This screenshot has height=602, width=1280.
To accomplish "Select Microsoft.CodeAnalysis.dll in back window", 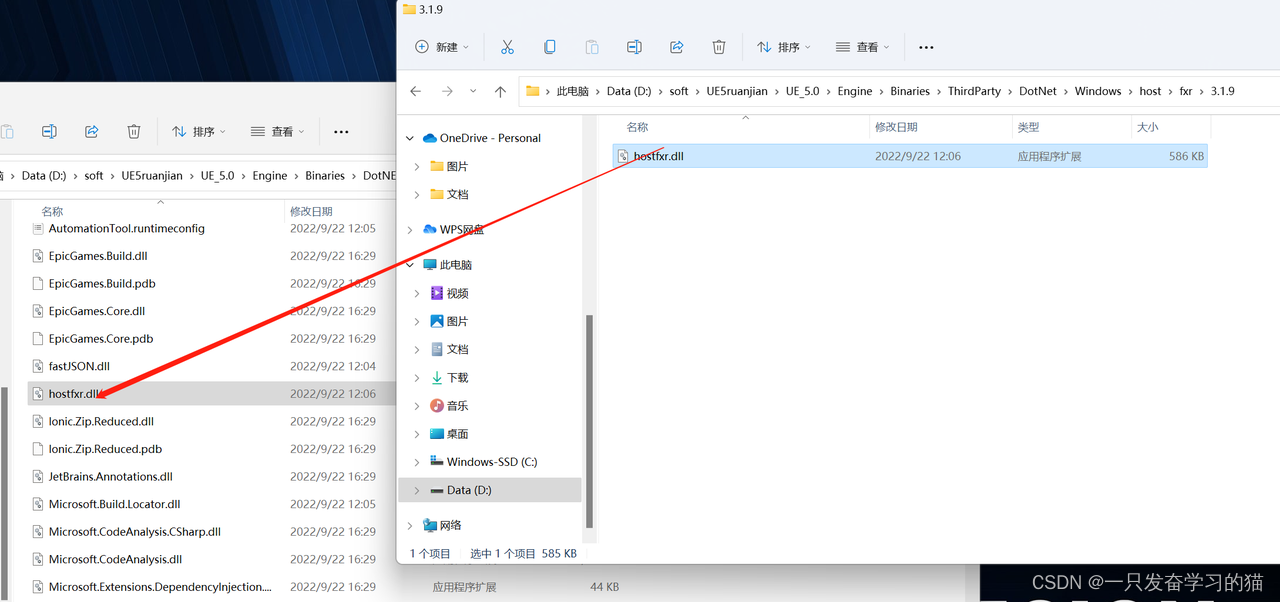I will (x=115, y=559).
